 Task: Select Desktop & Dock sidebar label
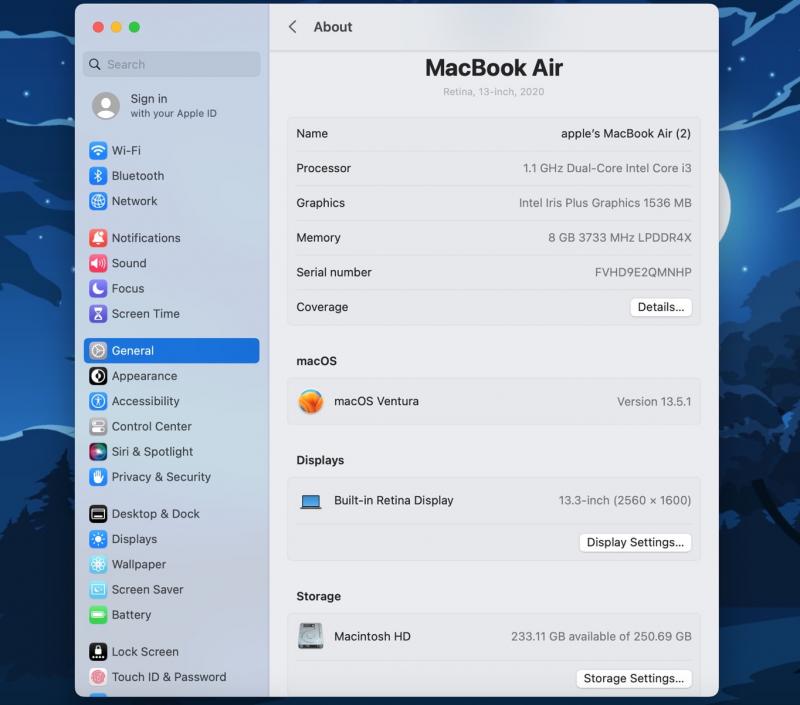[x=156, y=514]
